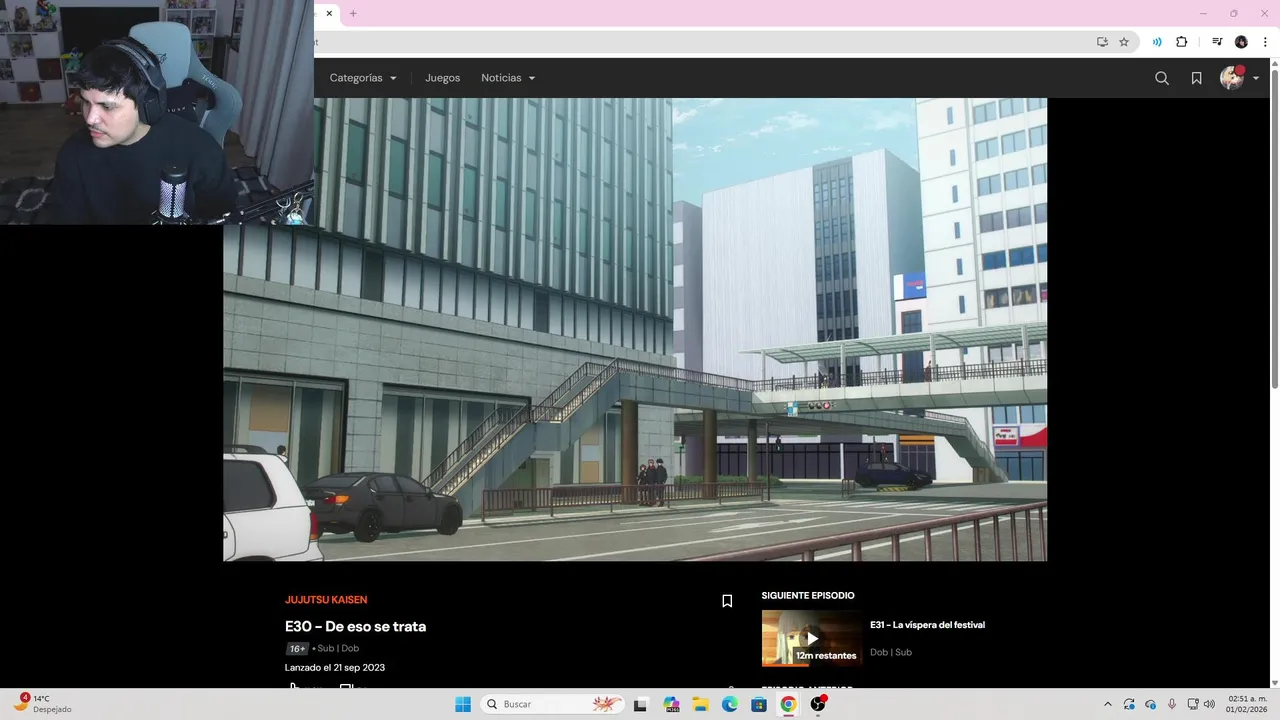
Task: Open the Chrome extensions puzzle icon
Action: coord(1182,42)
